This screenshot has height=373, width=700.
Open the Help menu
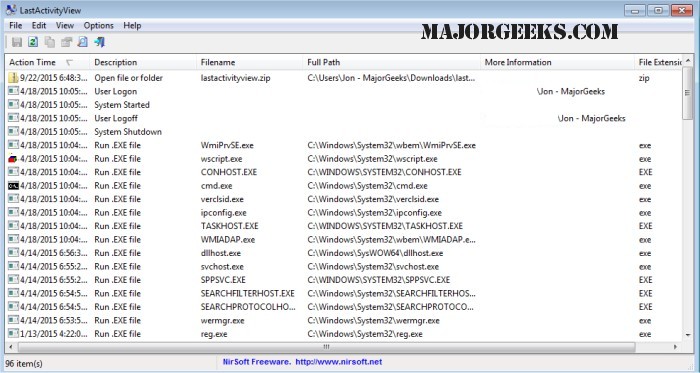point(132,25)
